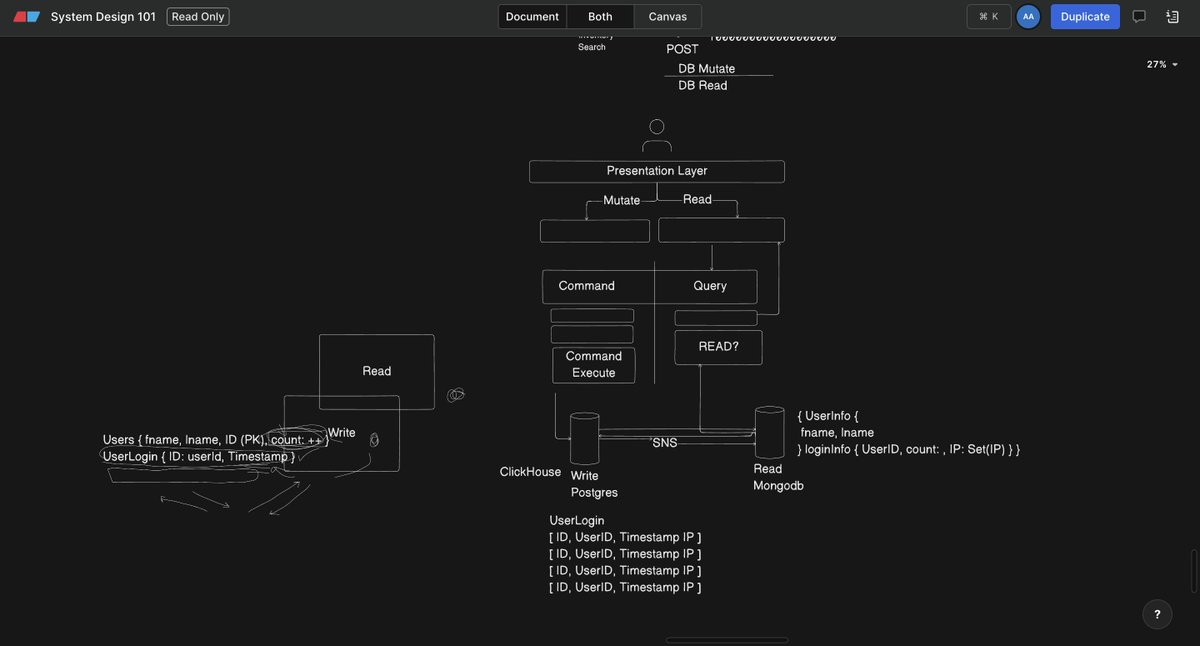Open the help question mark button
This screenshot has width=1200, height=646.
[x=1157, y=614]
